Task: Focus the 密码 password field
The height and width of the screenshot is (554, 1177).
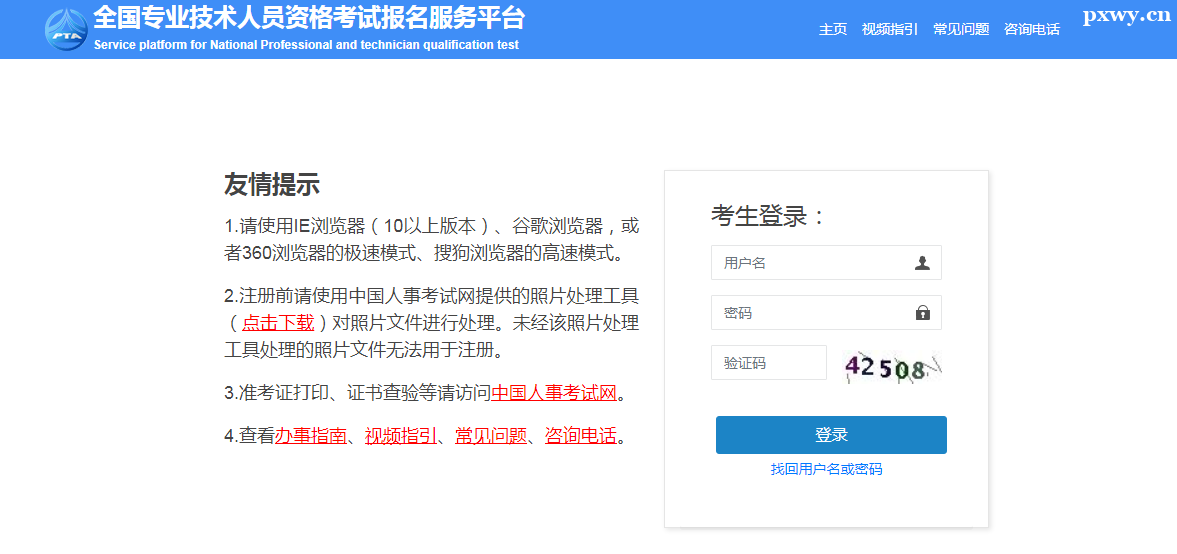Action: (x=810, y=313)
